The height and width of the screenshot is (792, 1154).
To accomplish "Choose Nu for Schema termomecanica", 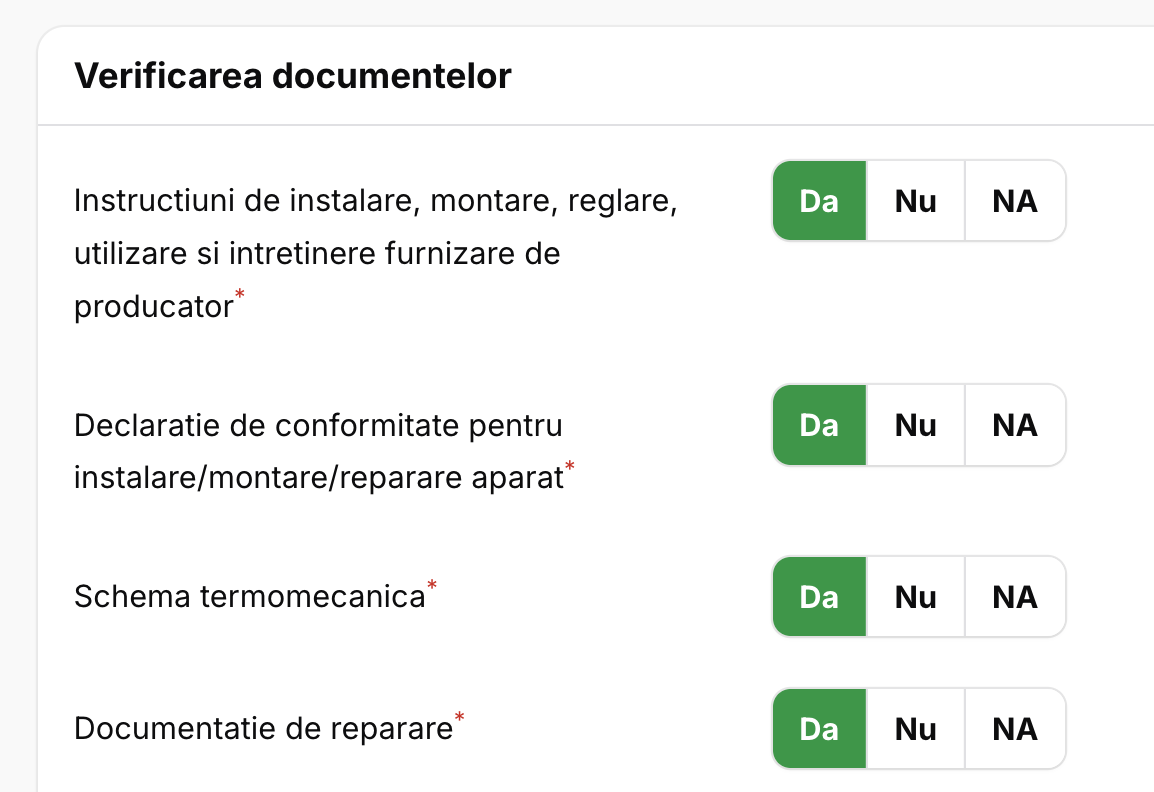I will click(915, 597).
